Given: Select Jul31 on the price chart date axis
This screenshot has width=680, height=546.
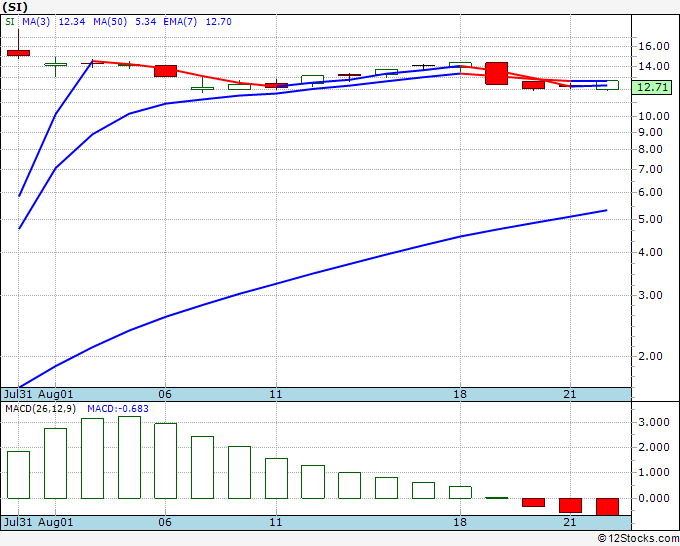Looking at the screenshot, I should coord(18,394).
